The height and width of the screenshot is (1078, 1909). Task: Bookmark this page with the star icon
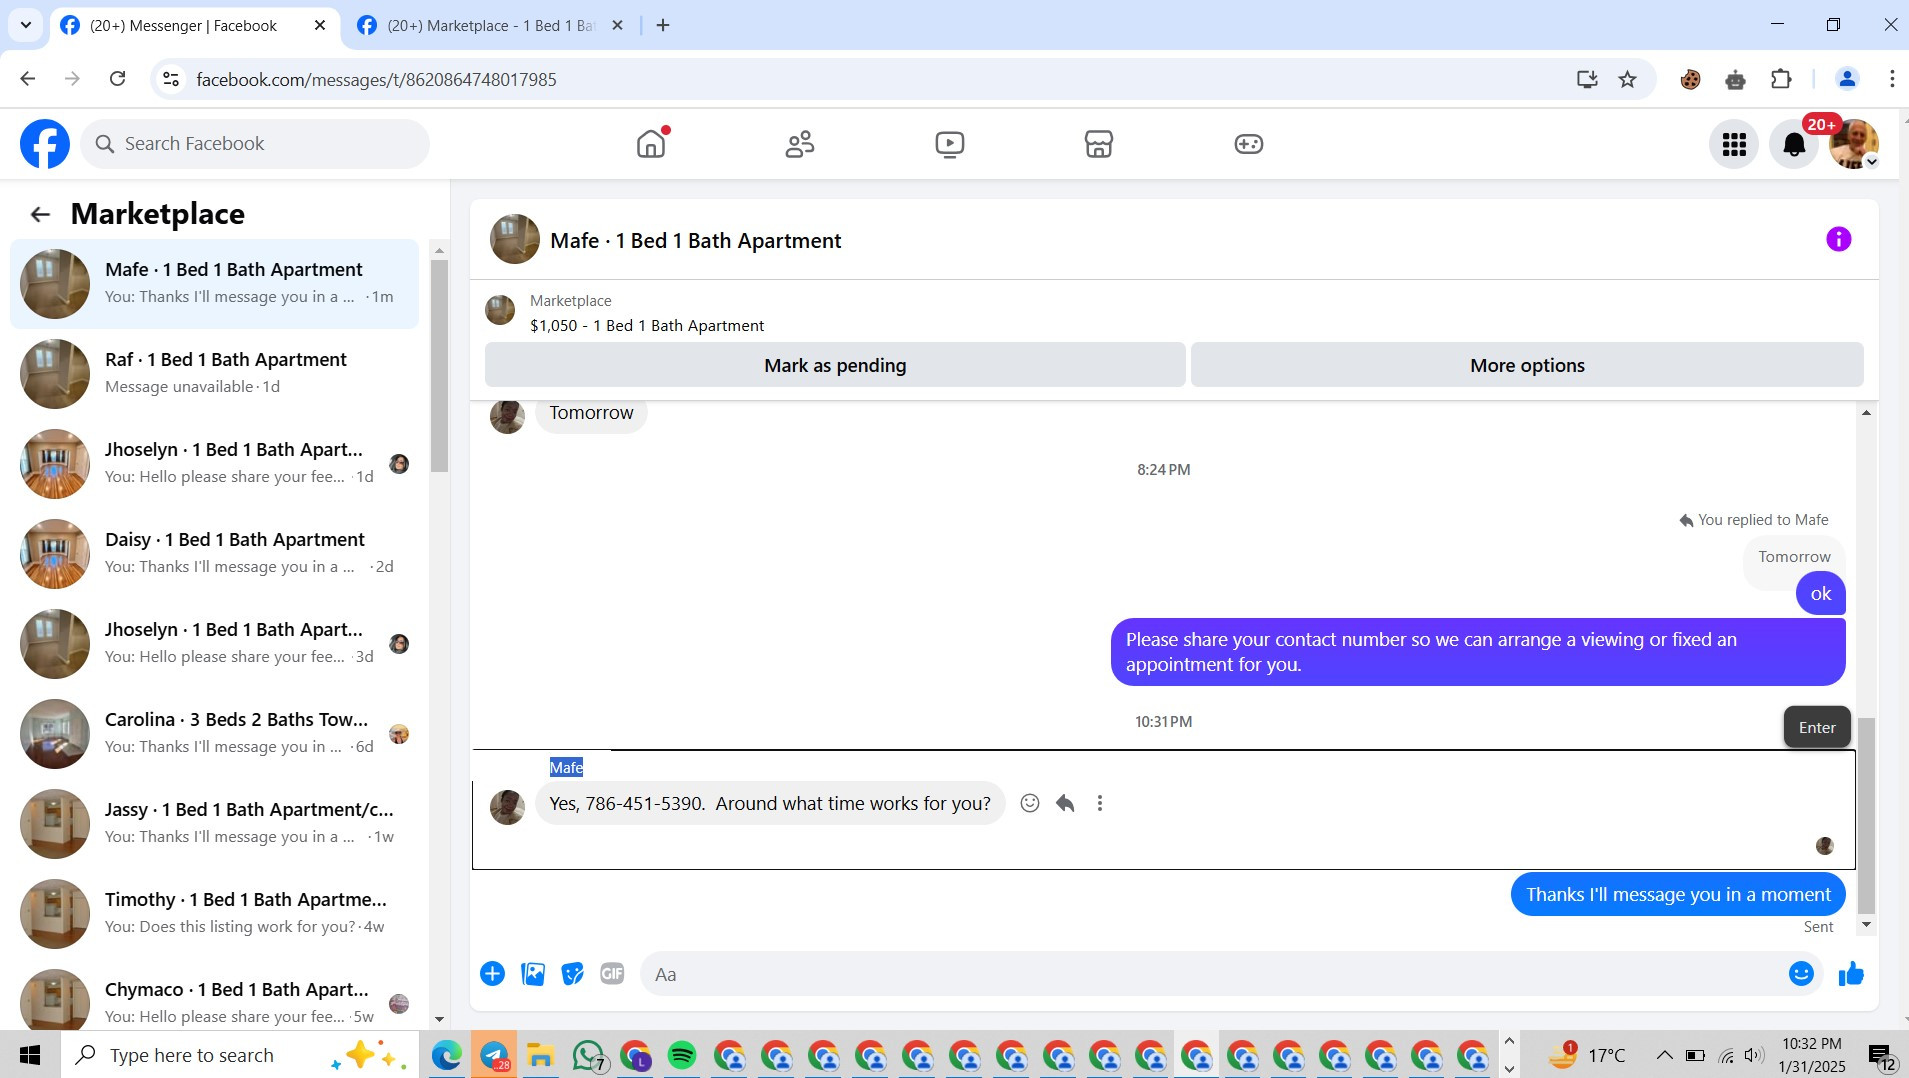tap(1628, 79)
